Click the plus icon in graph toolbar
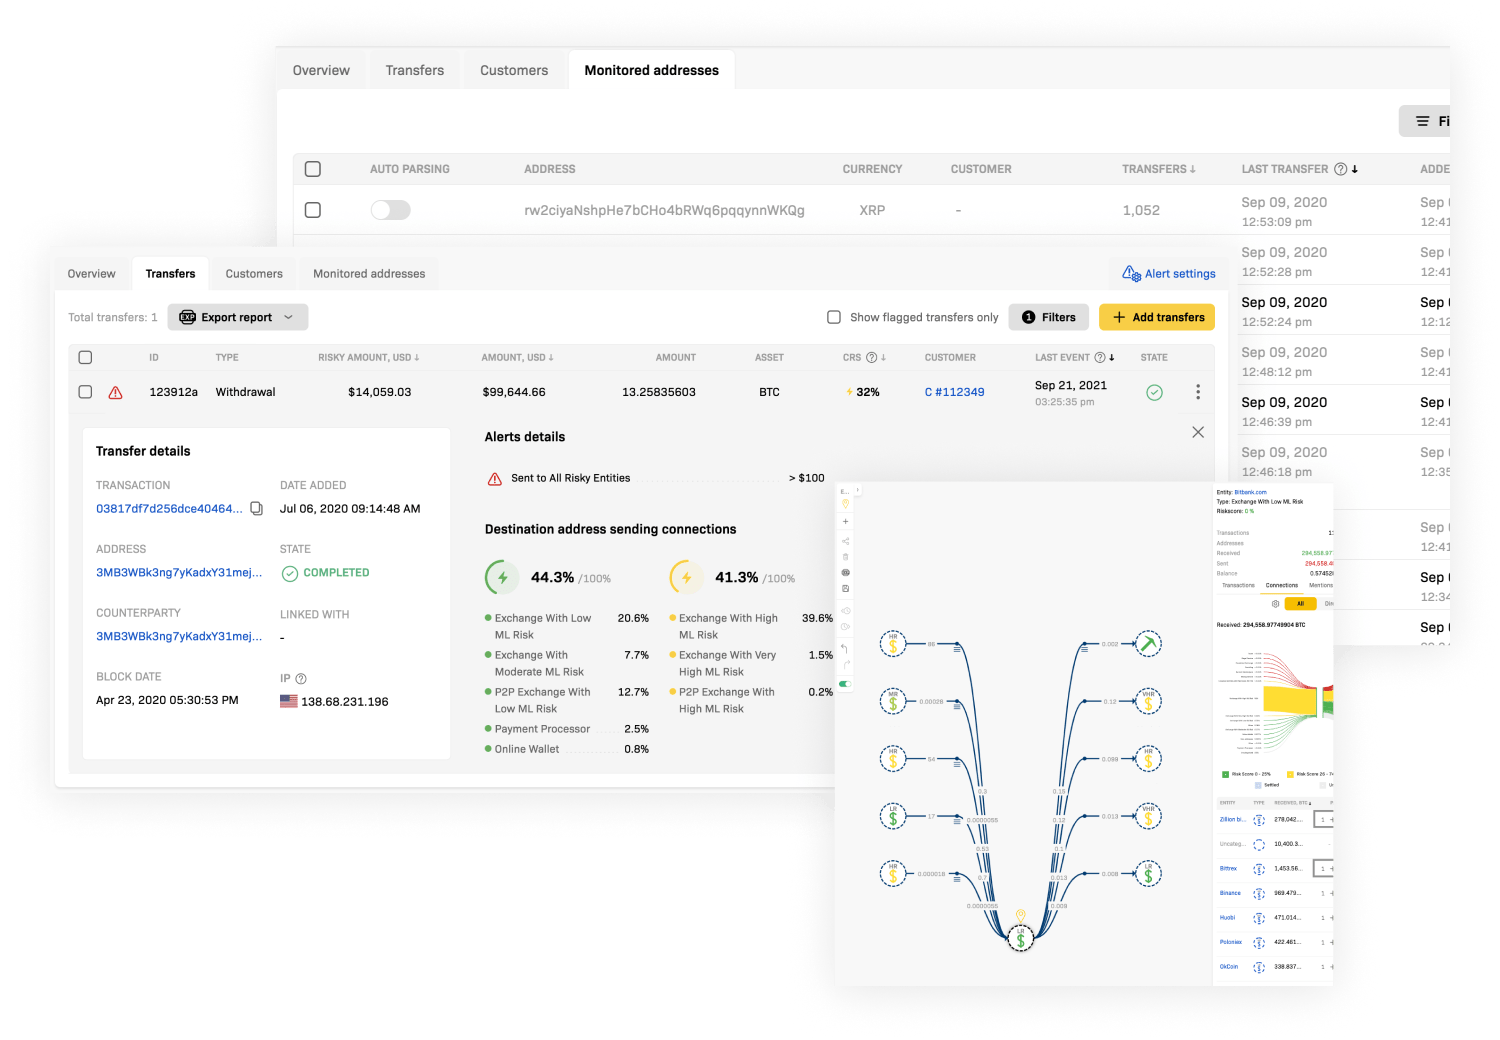 [x=845, y=522]
